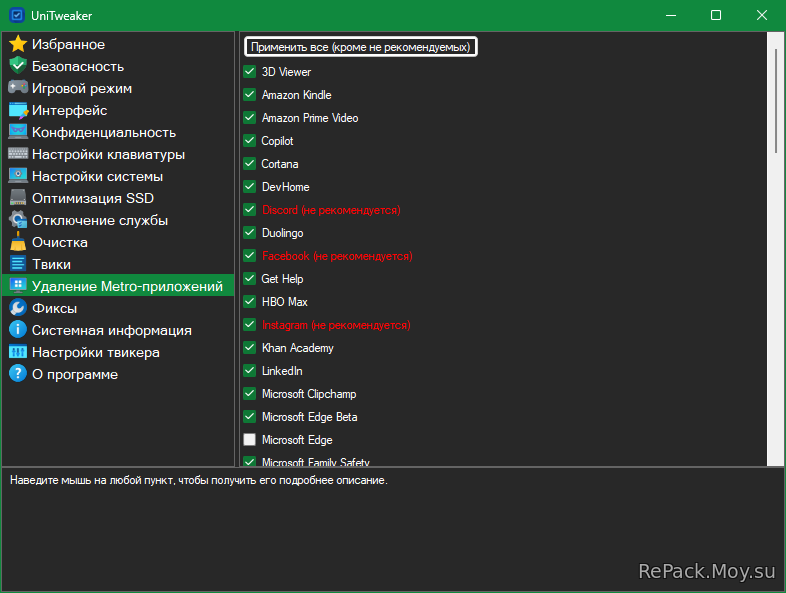Click the question mark icon for О программе
Screen dimensions: 786x593
click(x=18, y=374)
